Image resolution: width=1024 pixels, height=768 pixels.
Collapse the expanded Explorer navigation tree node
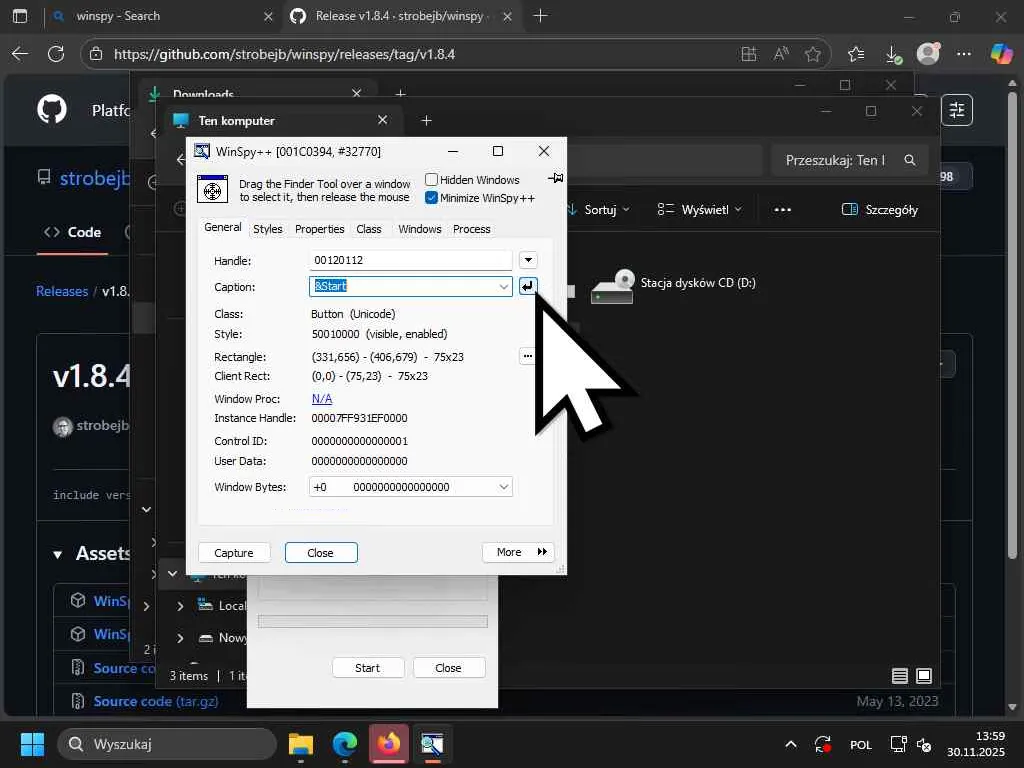point(172,573)
